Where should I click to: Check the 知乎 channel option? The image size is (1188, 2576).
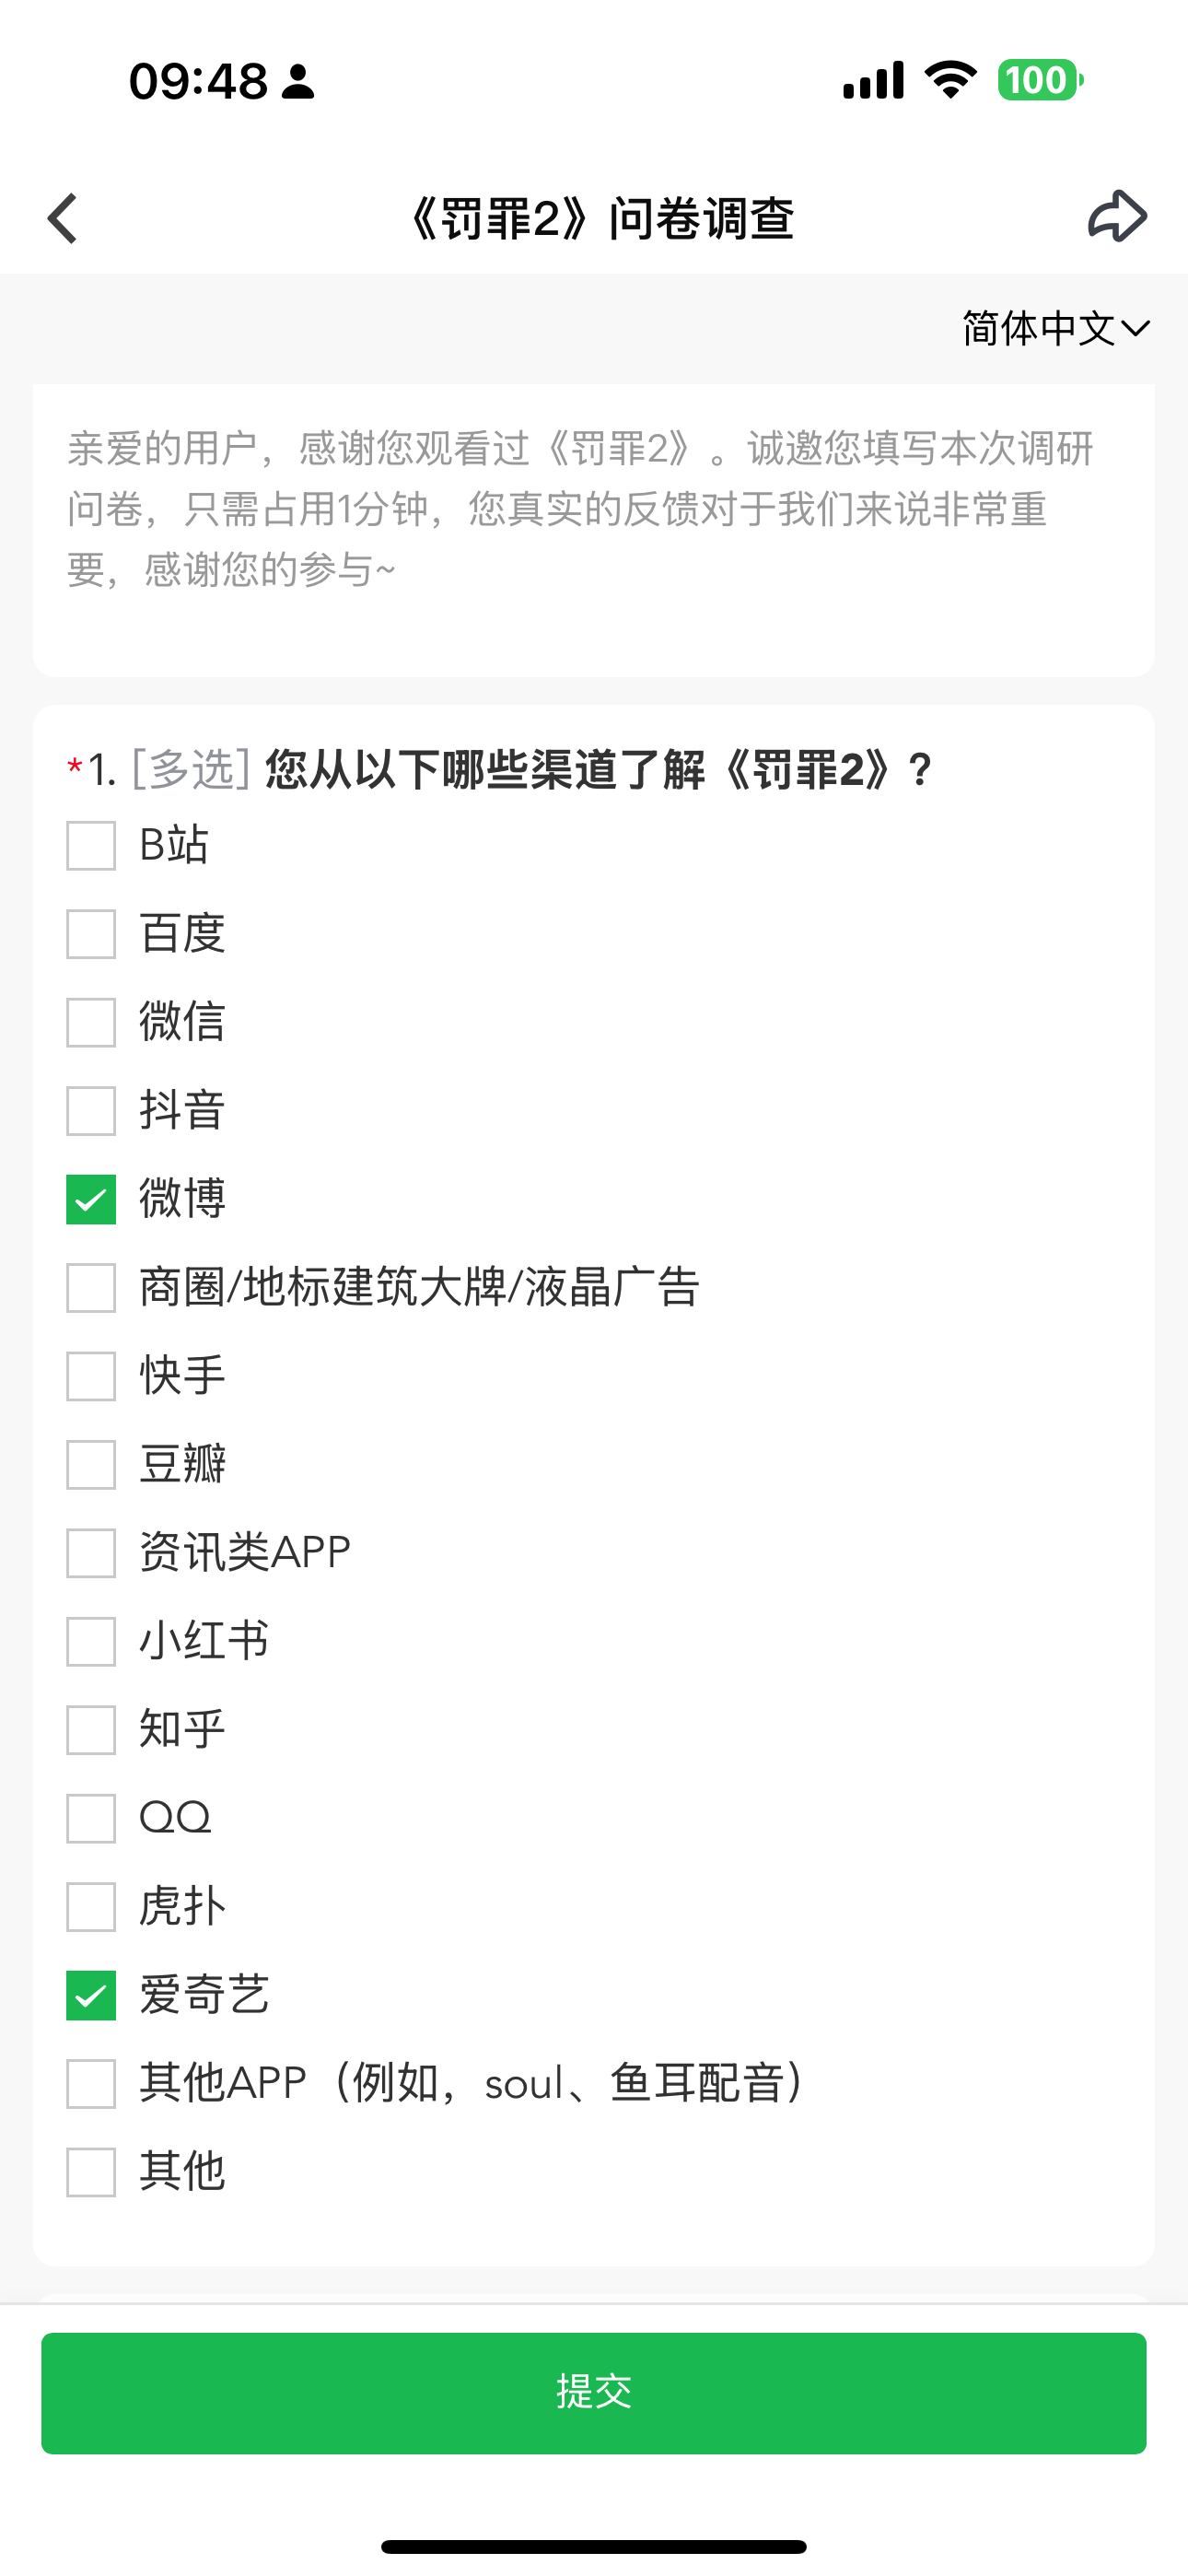(90, 1729)
